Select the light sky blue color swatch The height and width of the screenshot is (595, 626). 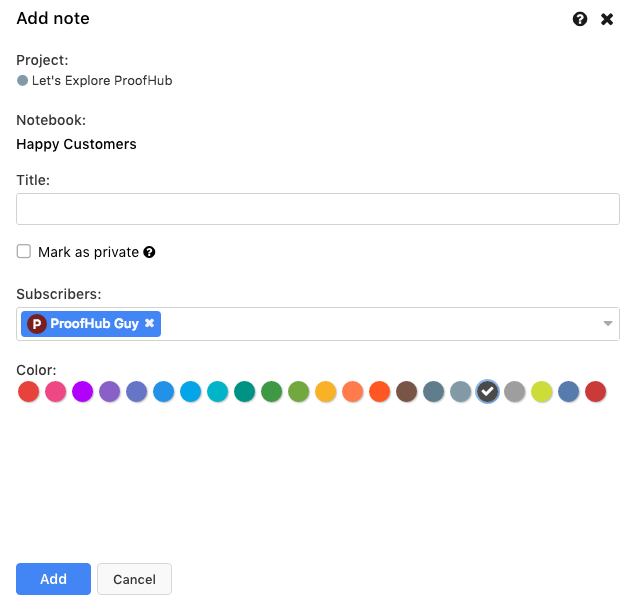click(190, 391)
